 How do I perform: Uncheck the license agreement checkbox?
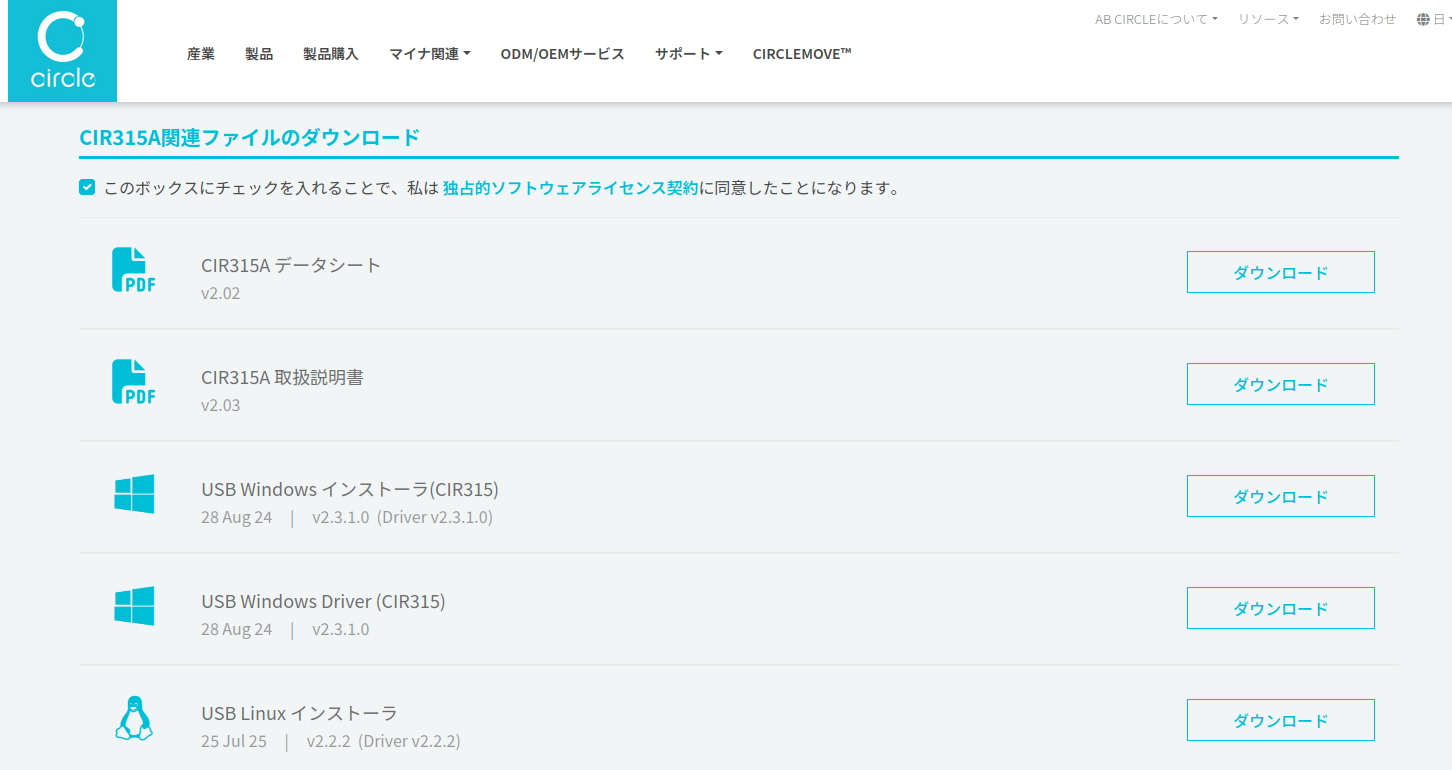86,187
